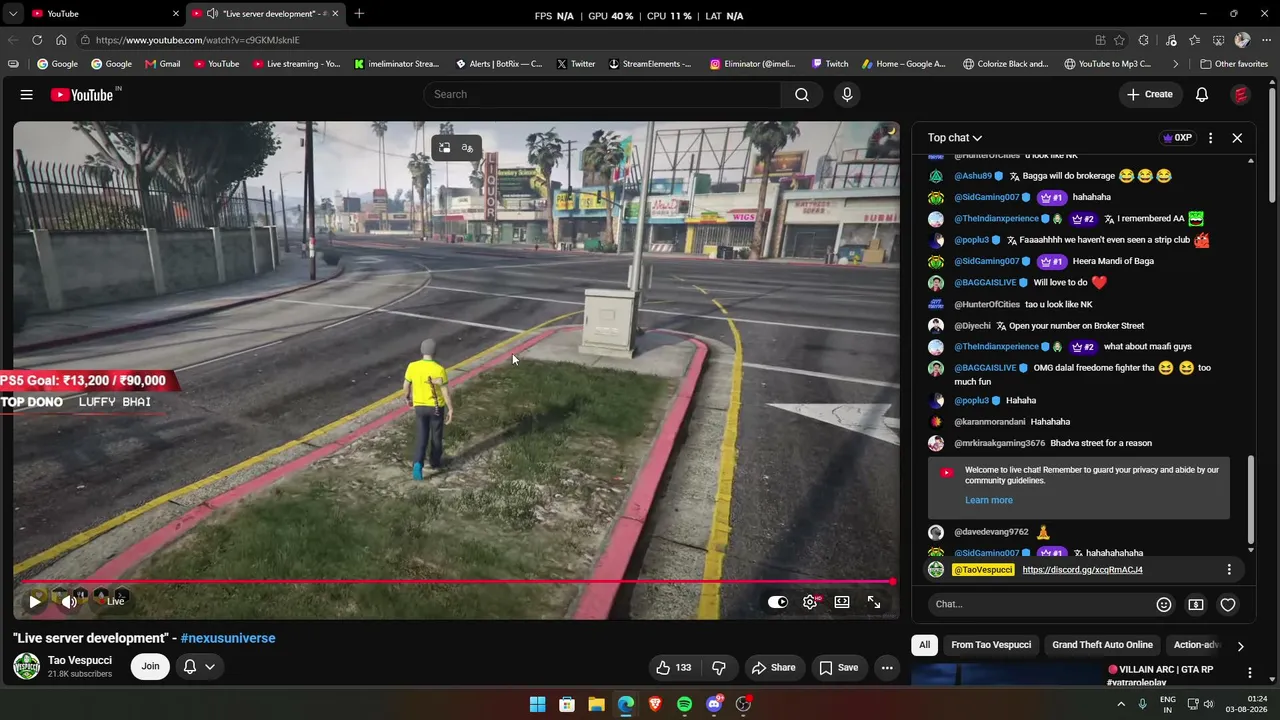Image resolution: width=1280 pixels, height=720 pixels.
Task: Select the Grand Theft Auto Online chip
Action: point(1102,645)
